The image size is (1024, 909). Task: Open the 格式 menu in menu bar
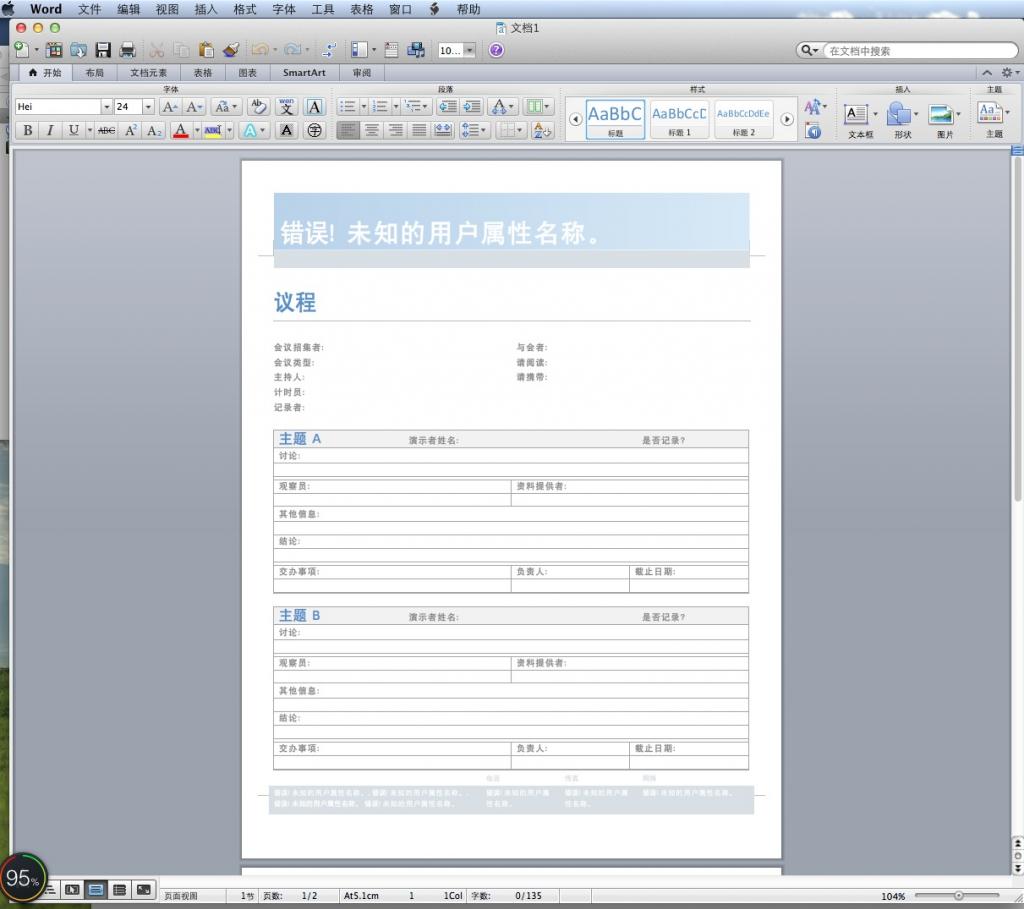[x=245, y=9]
